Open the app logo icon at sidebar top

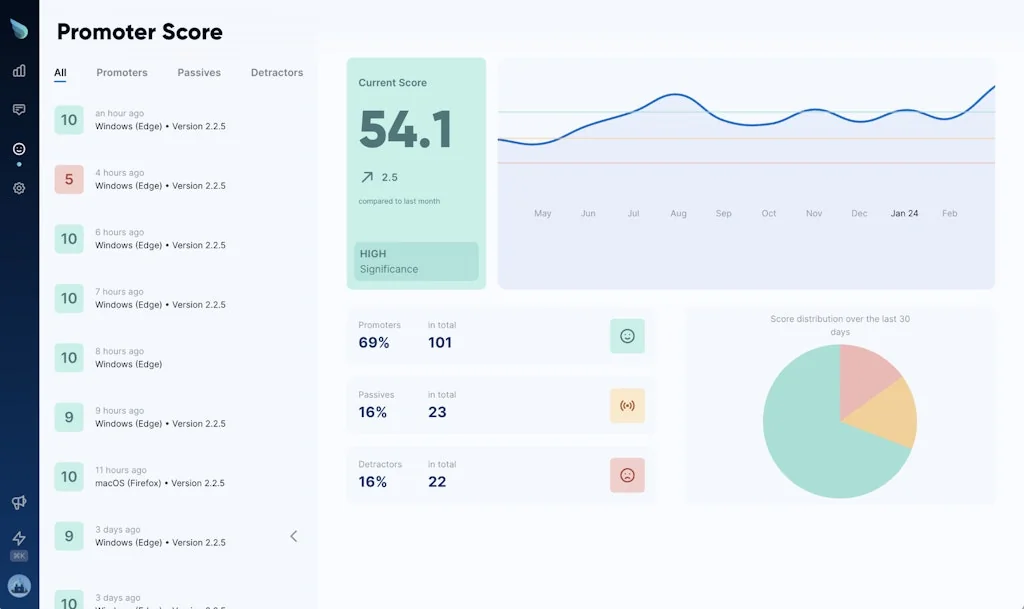coord(18,30)
